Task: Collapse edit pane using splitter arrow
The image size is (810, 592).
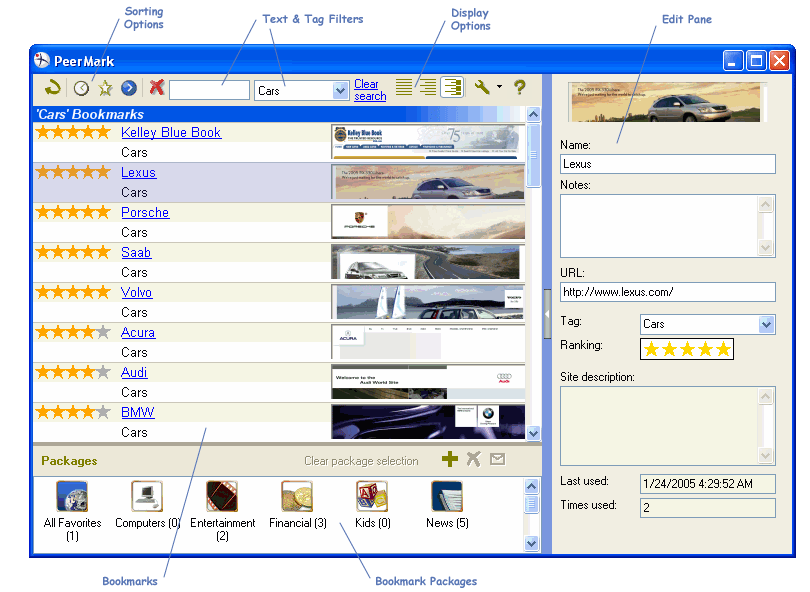Action: point(547,314)
